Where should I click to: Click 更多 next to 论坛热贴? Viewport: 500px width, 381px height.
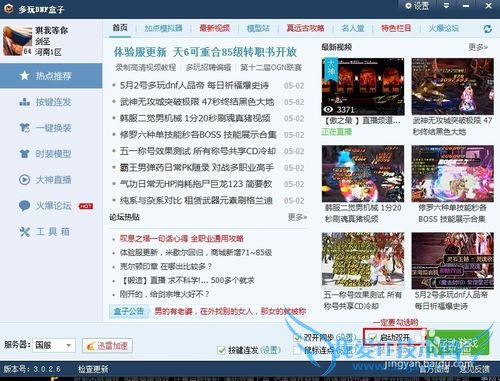point(297,217)
